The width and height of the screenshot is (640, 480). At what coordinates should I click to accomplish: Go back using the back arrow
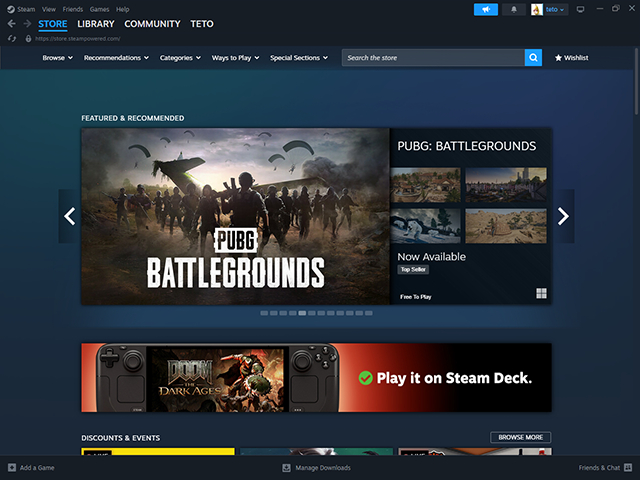(x=12, y=24)
